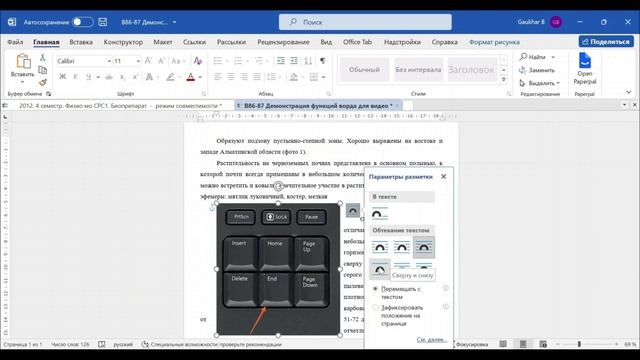
Task: Decrease paragraph indent
Action: 281,61
